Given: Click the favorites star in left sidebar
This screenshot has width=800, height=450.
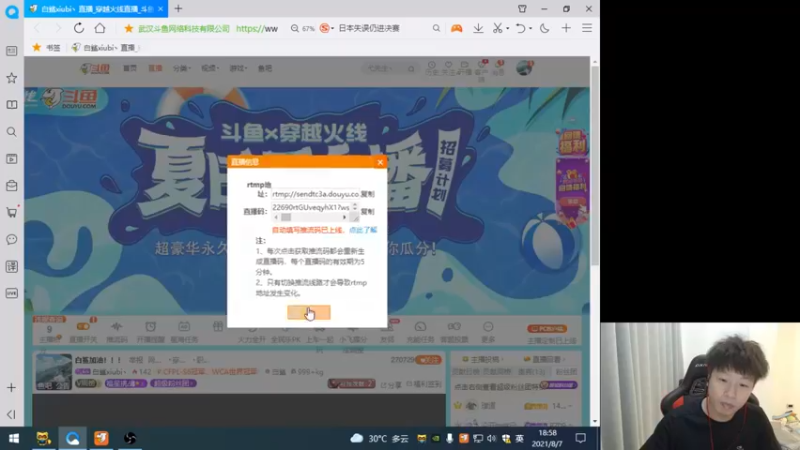Looking at the screenshot, I should (x=11, y=78).
